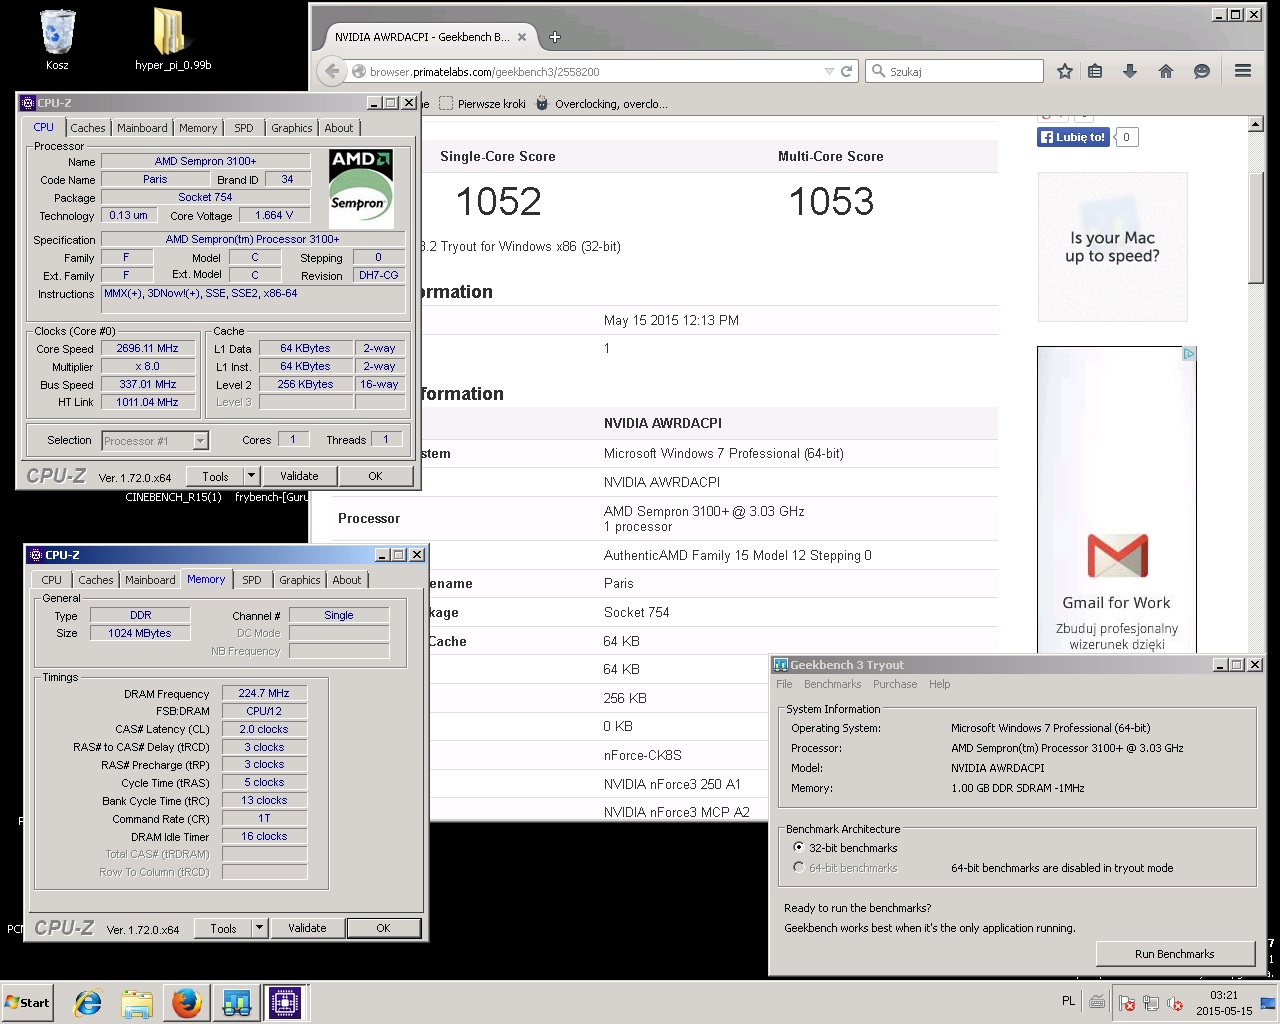Select 32-bit benchmarks radio button
This screenshot has height=1024, width=1280.
(798, 847)
